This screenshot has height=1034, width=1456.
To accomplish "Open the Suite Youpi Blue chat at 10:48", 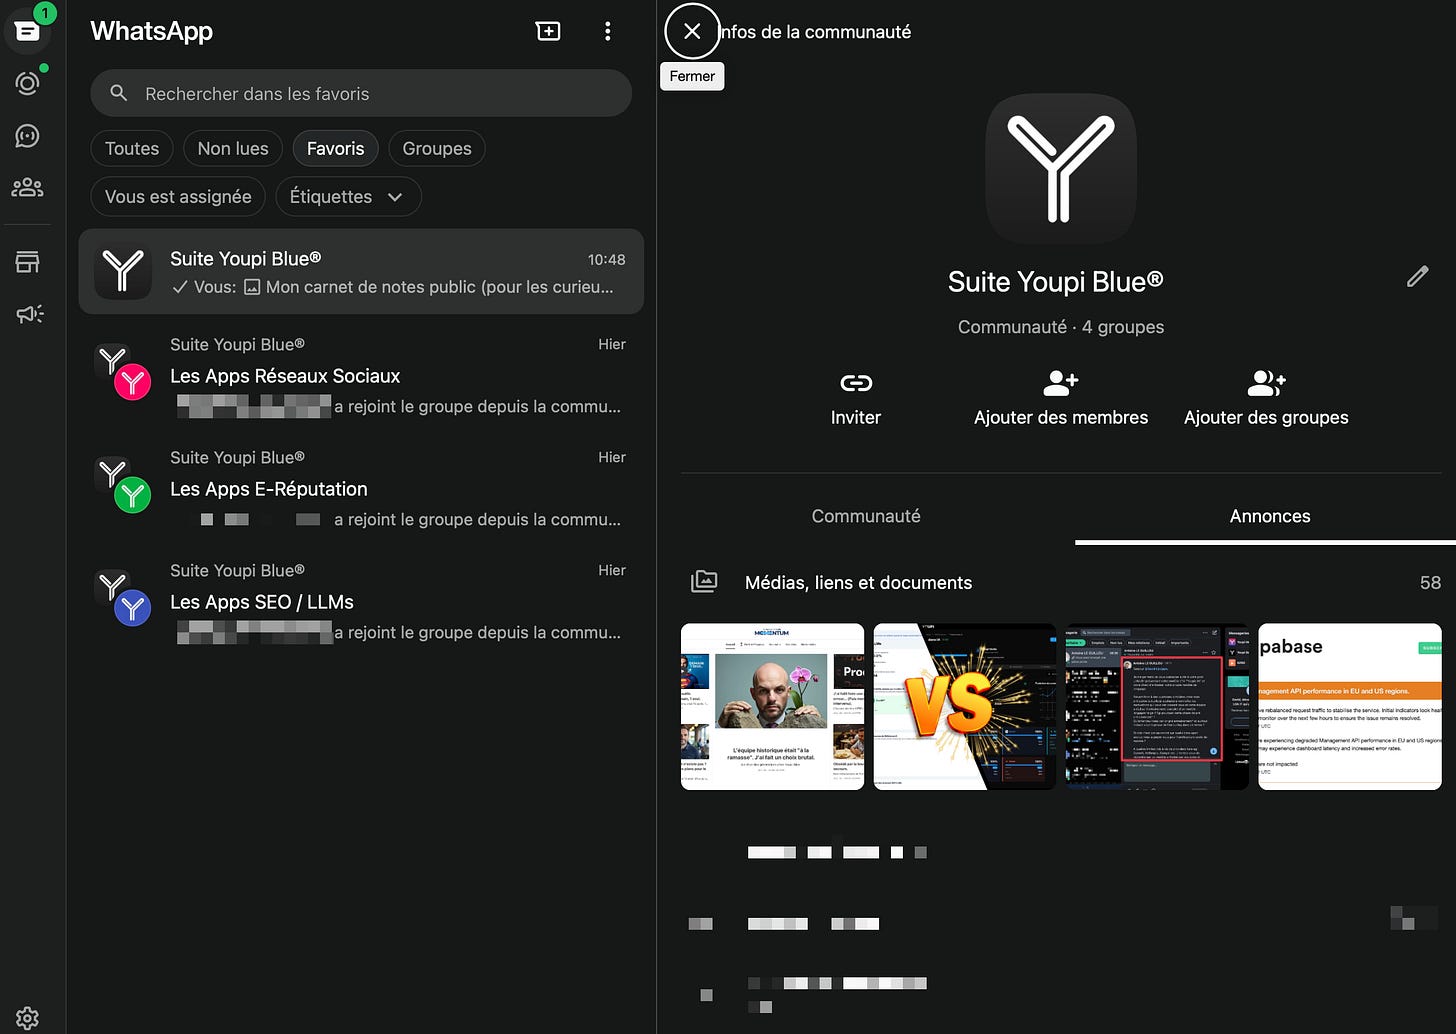I will [x=361, y=271].
